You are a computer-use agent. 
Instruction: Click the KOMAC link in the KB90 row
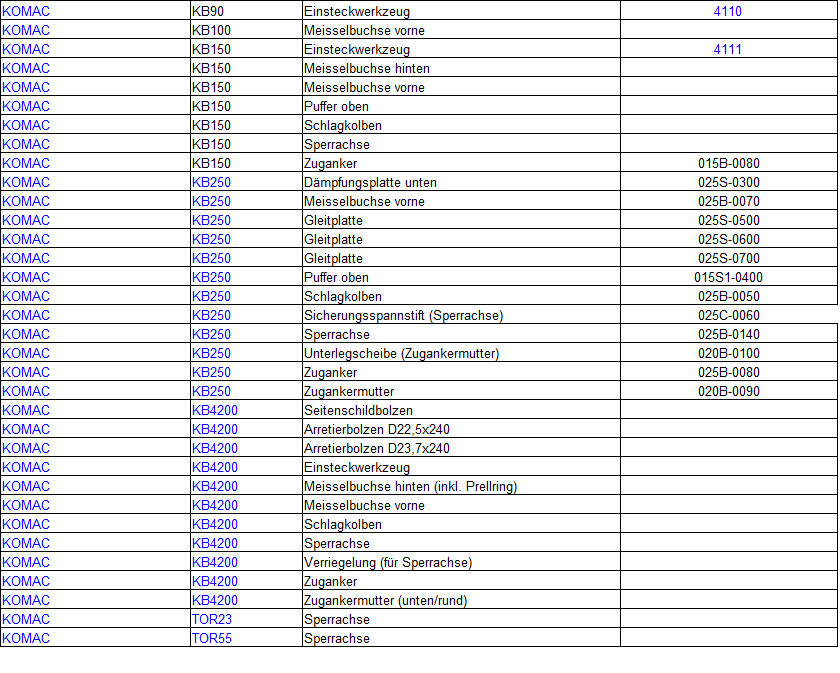[x=26, y=11]
